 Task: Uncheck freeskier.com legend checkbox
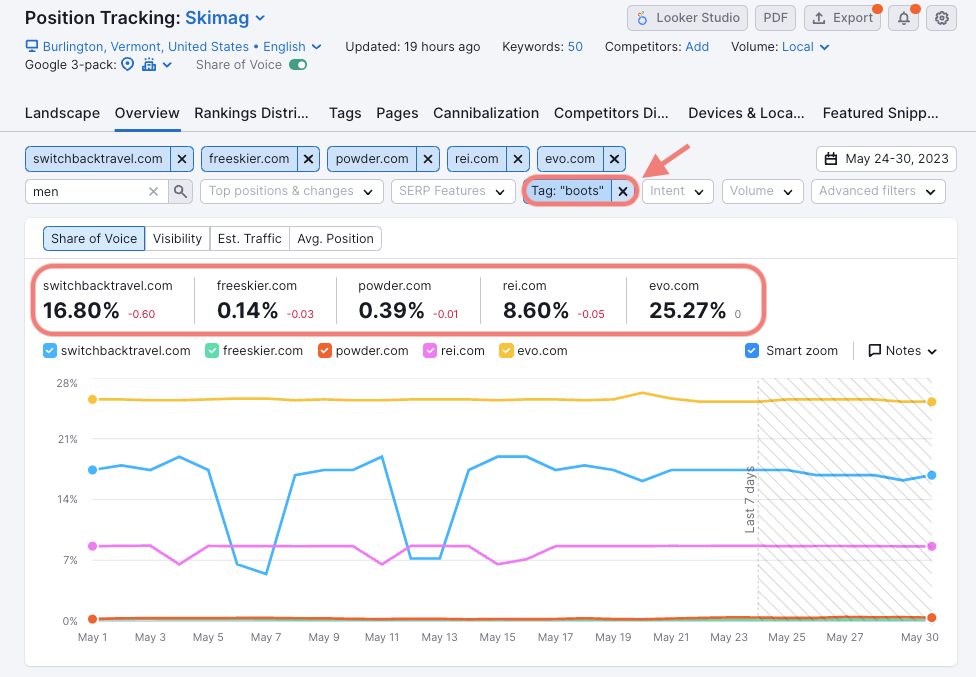coord(212,351)
